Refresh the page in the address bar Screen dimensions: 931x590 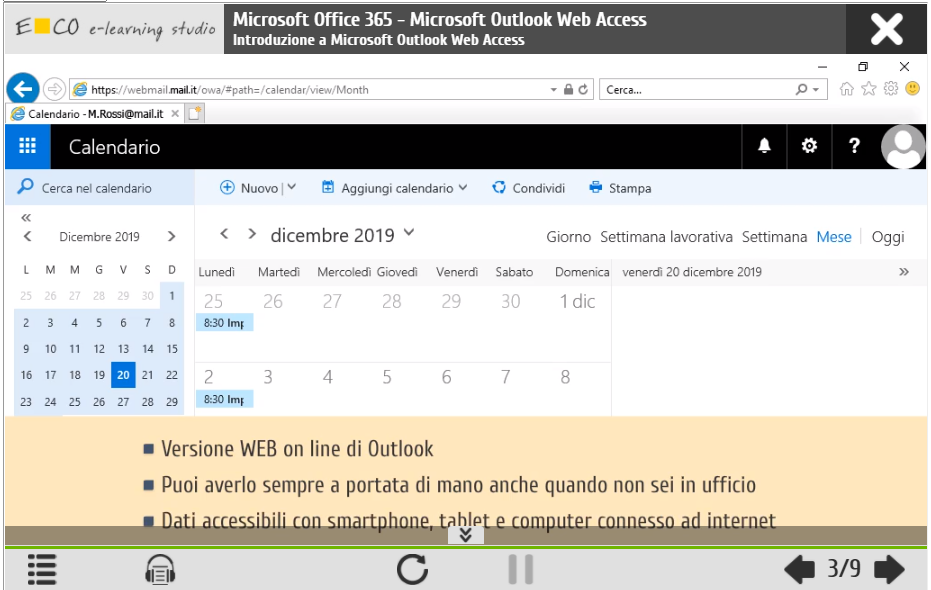[583, 90]
